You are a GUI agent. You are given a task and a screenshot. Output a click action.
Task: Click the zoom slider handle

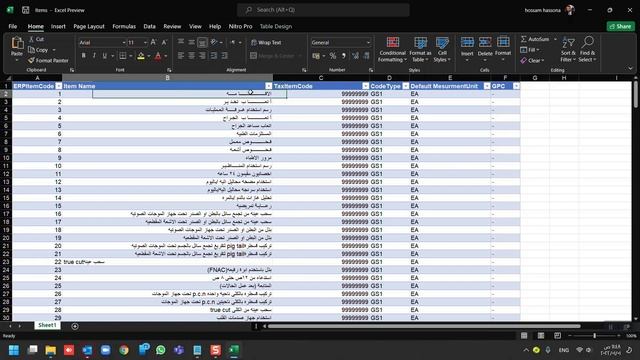(x=594, y=336)
